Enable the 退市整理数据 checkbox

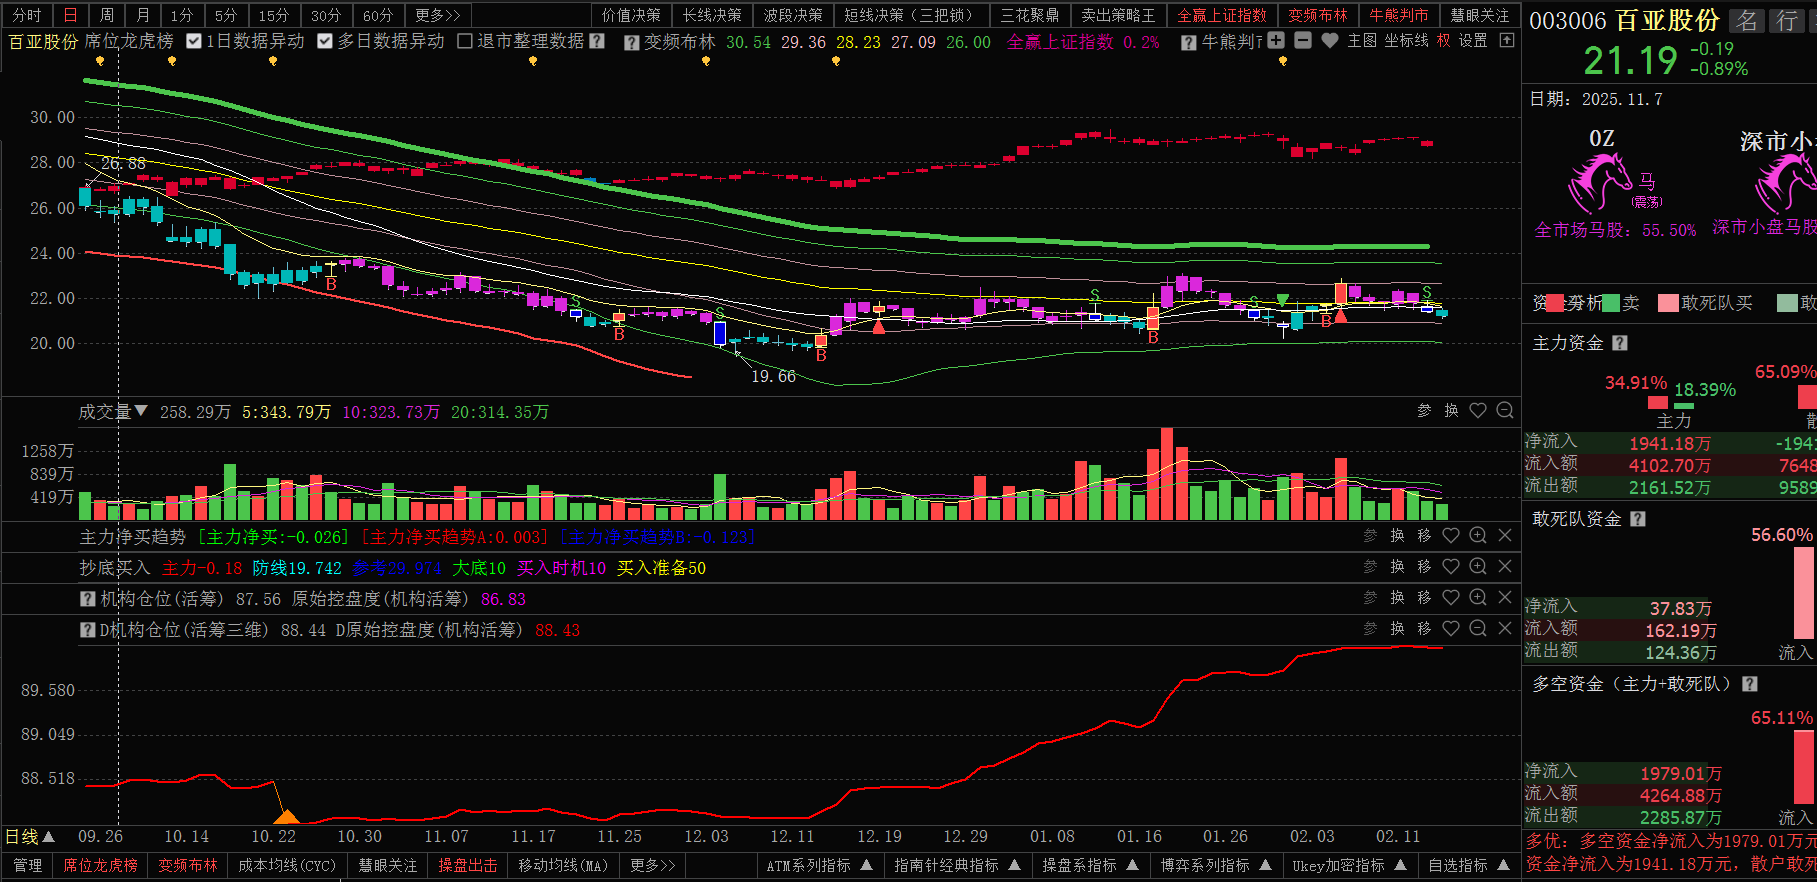[465, 41]
